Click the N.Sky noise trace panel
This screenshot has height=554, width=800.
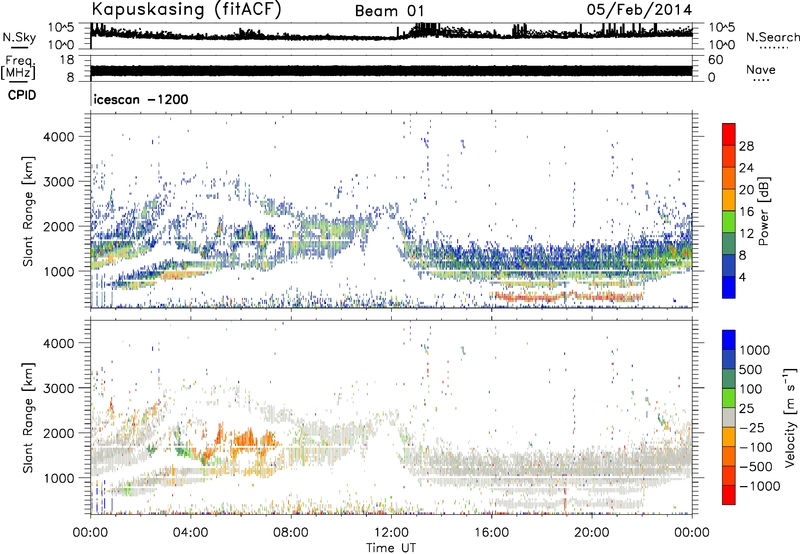click(x=391, y=36)
